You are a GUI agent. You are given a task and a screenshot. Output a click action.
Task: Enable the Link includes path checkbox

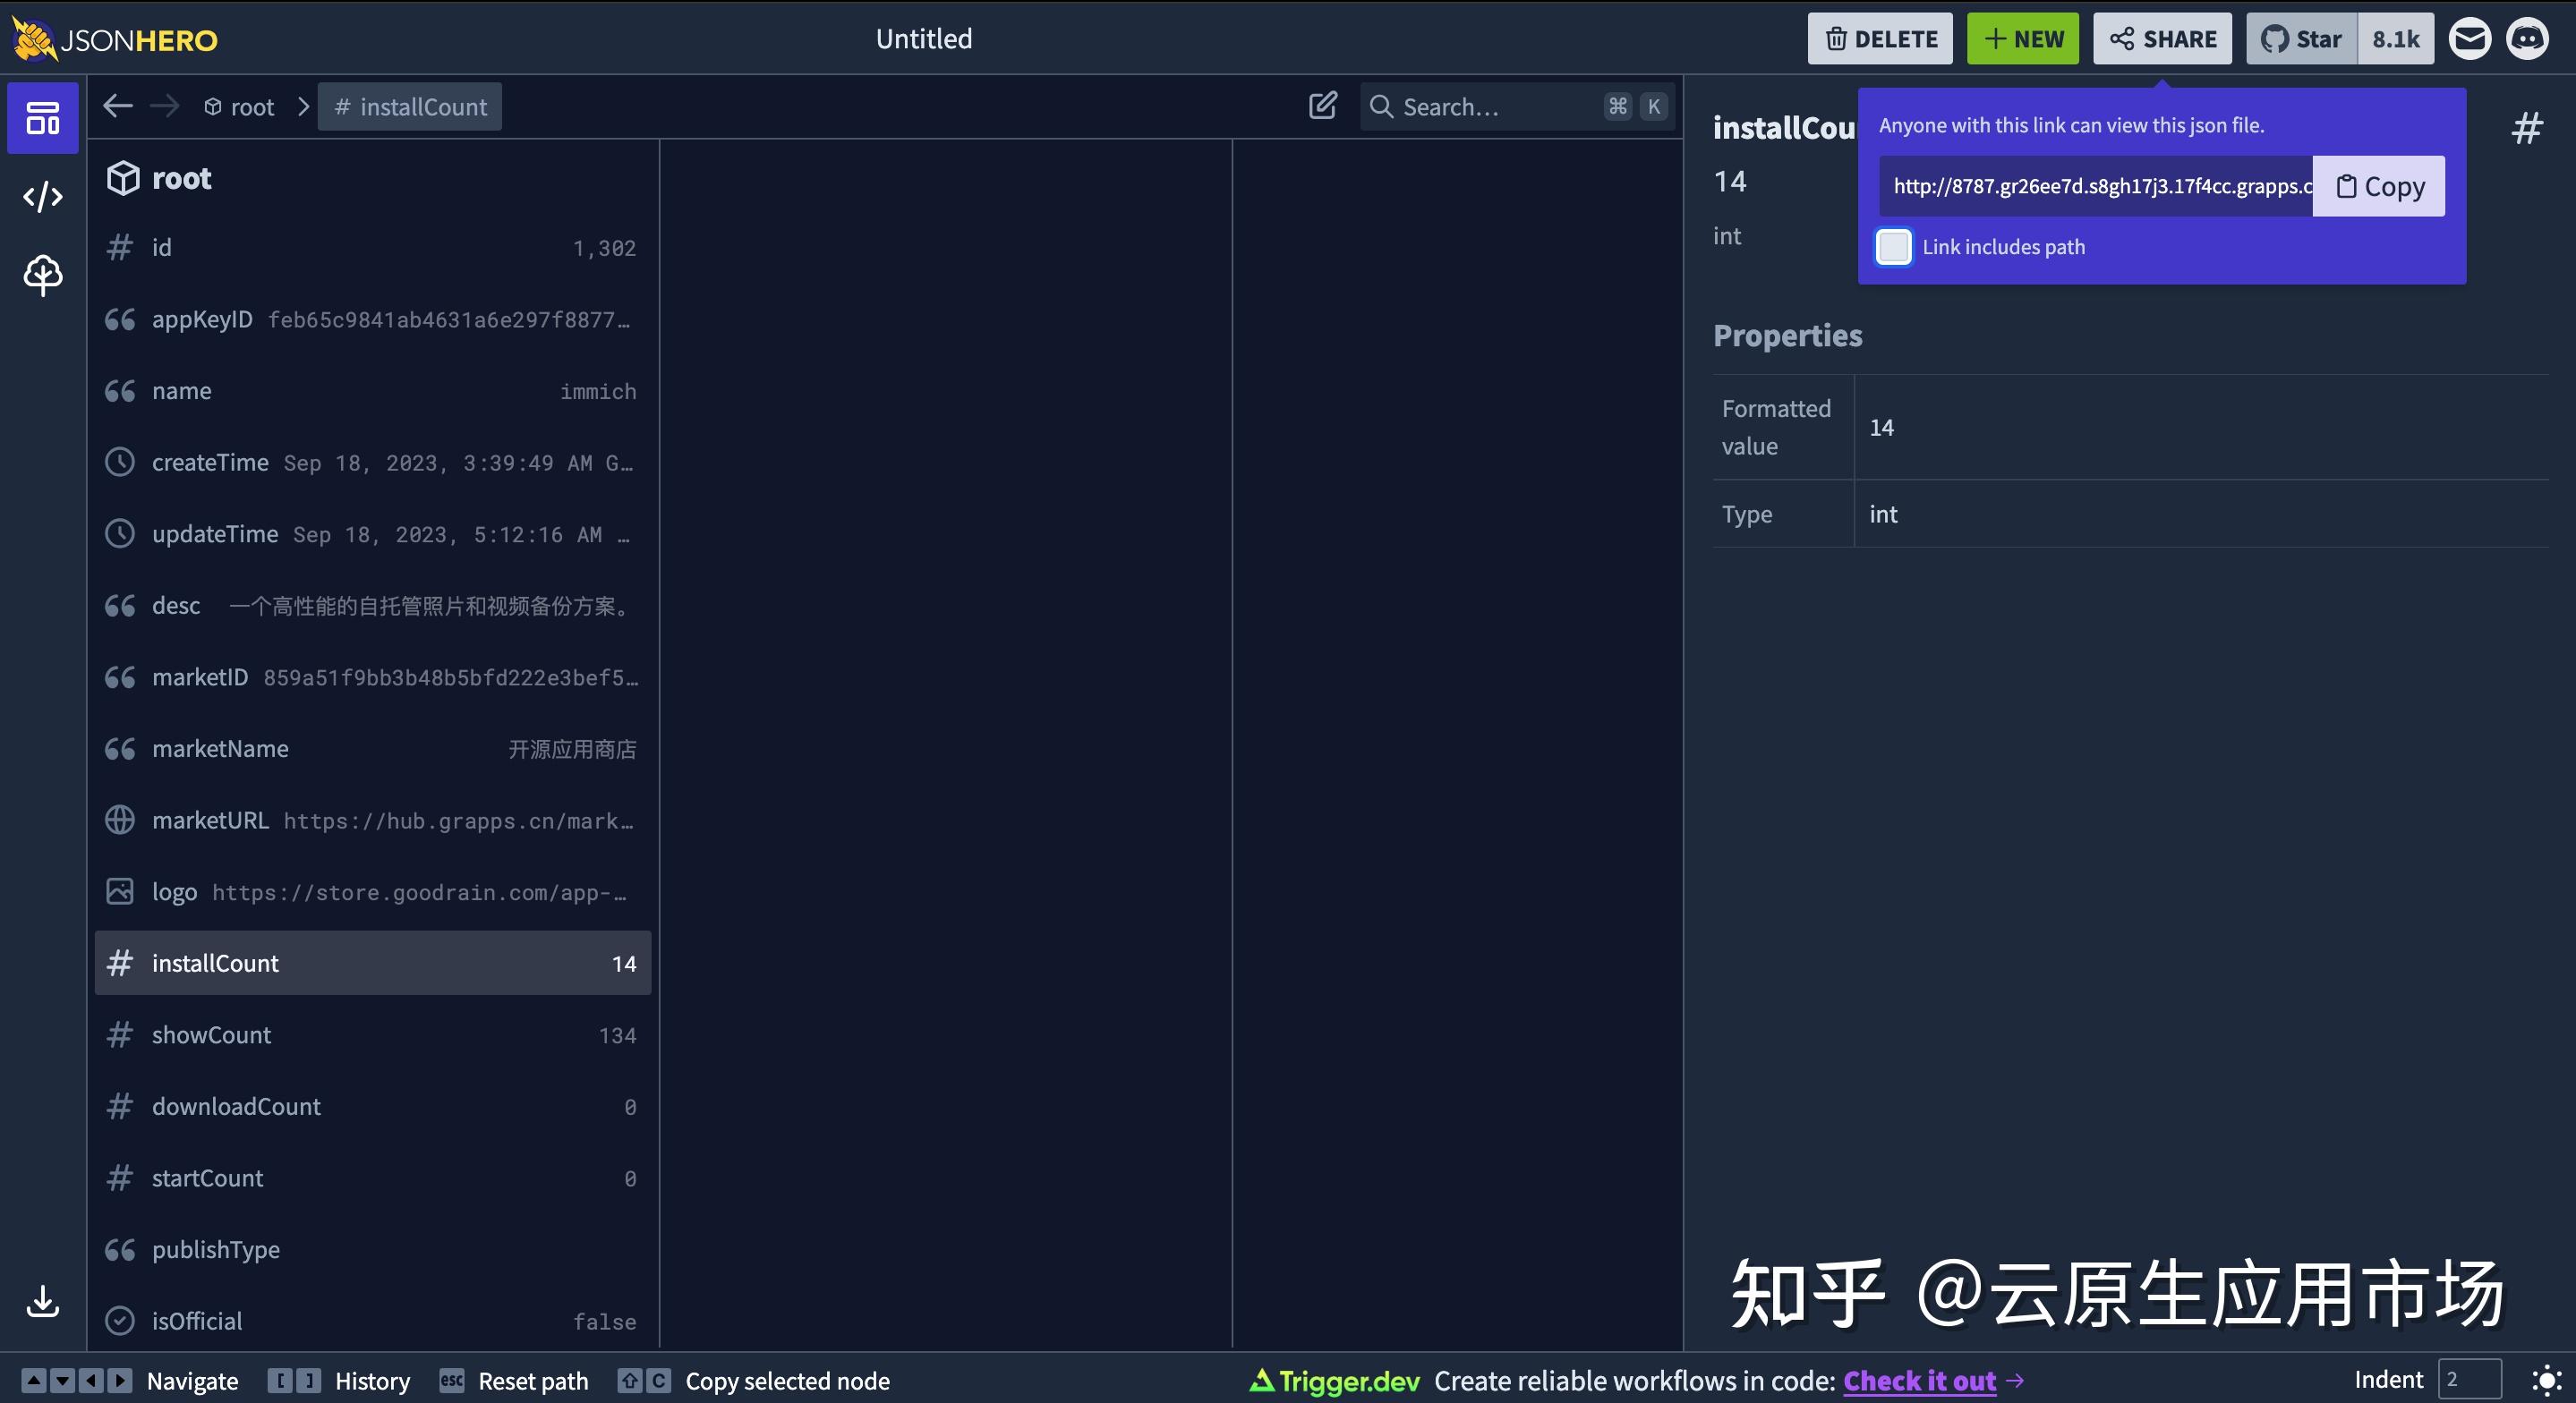(x=1893, y=247)
